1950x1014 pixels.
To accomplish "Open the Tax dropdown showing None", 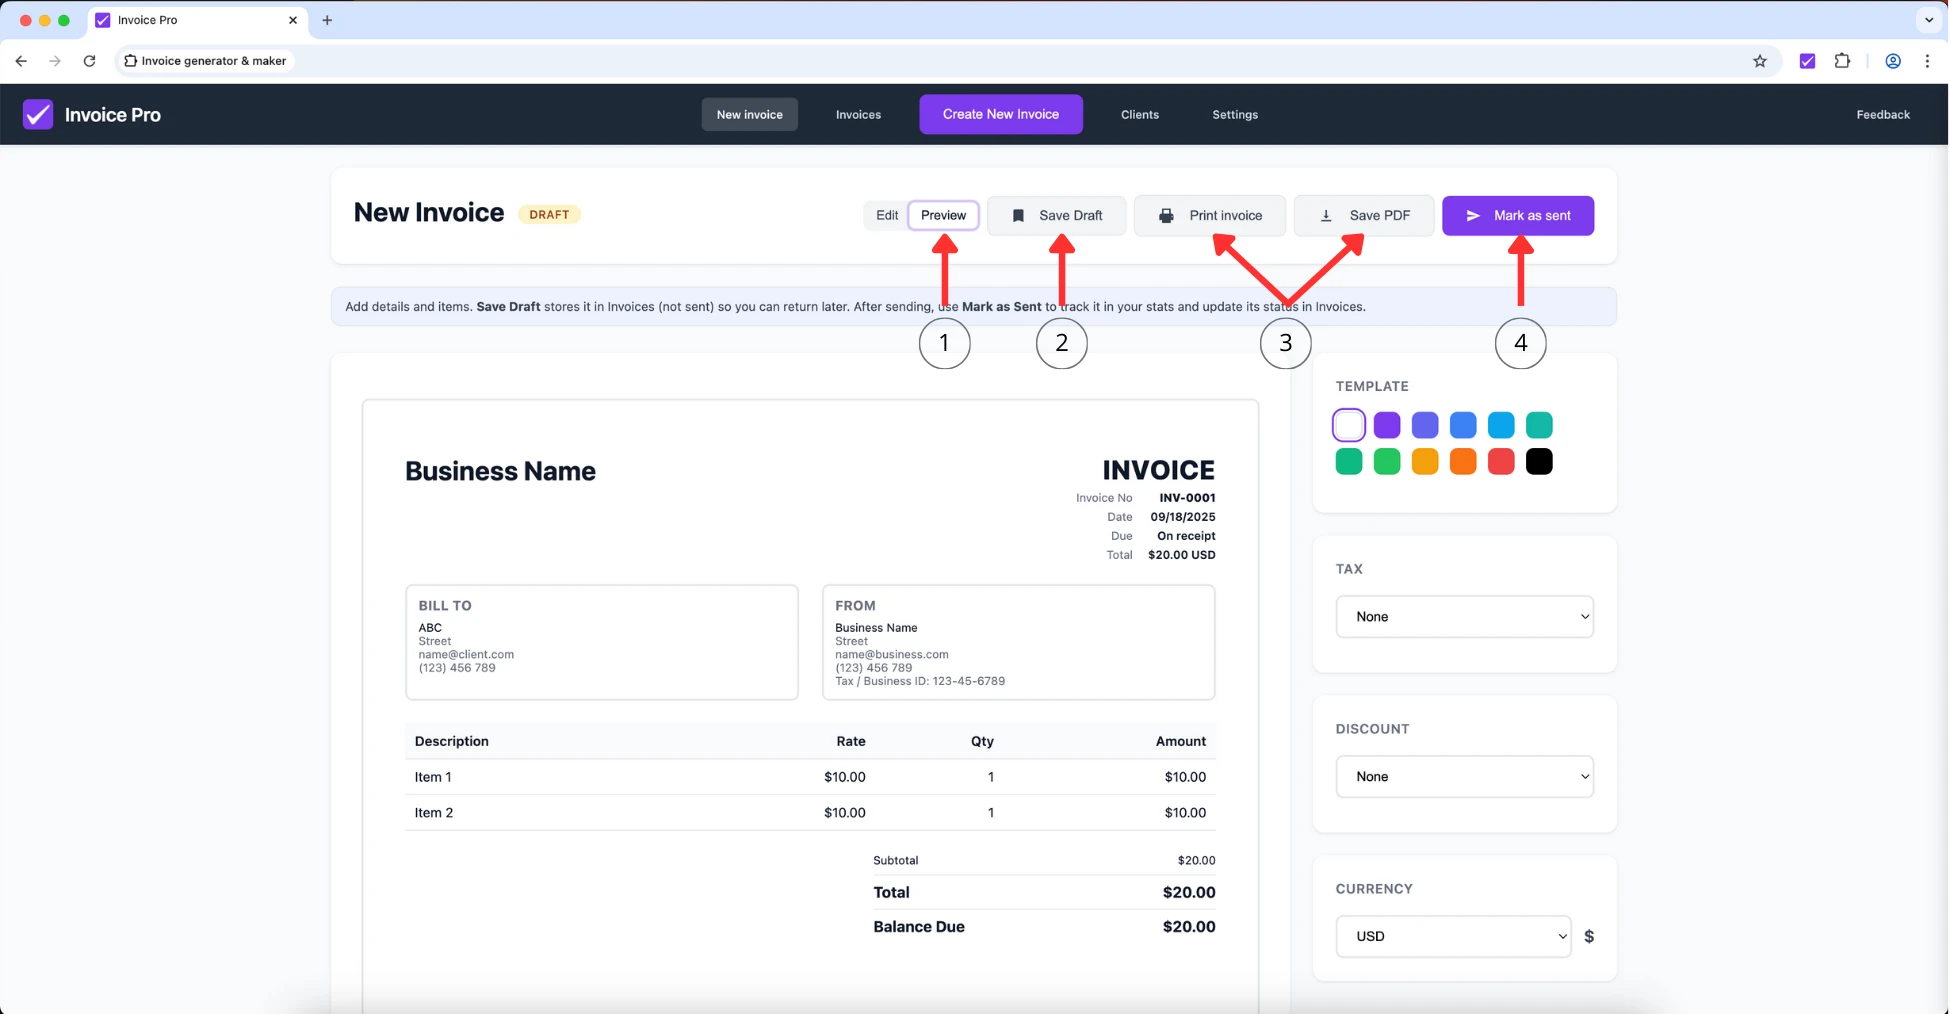I will [1463, 617].
